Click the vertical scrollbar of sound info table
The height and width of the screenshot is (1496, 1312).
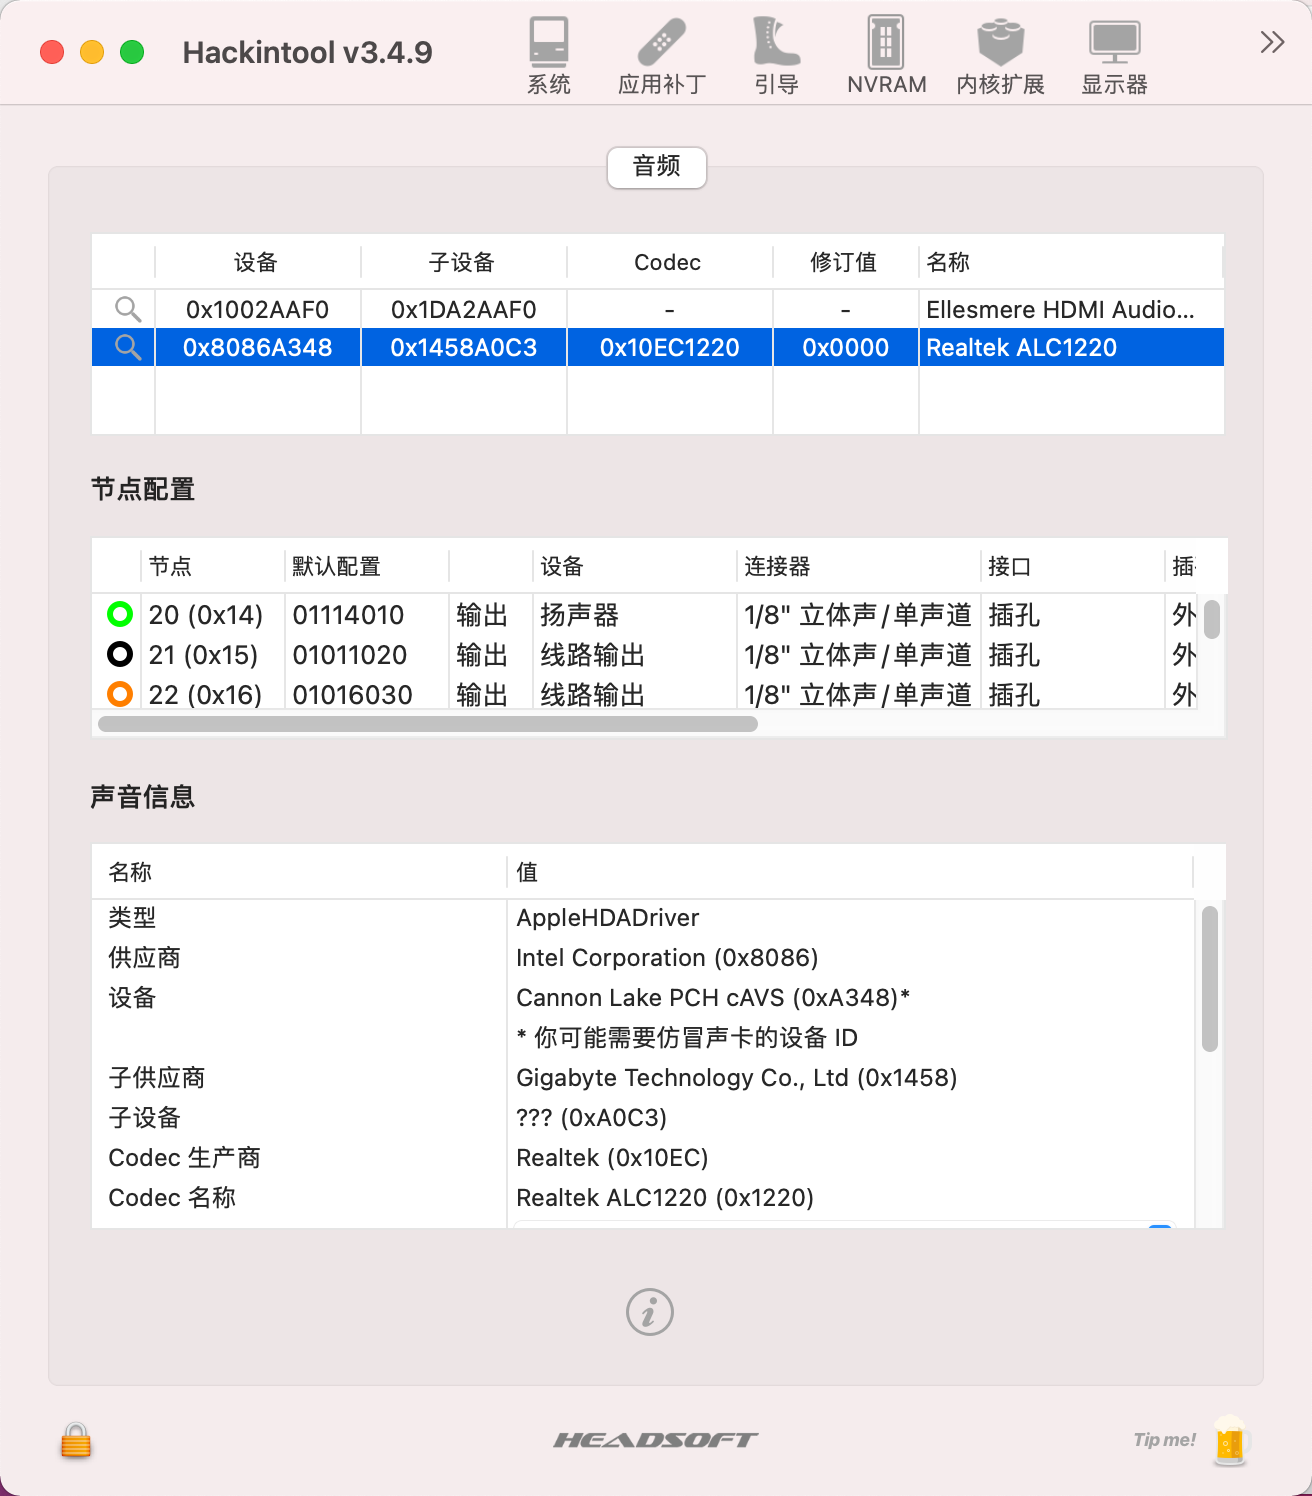click(1209, 979)
